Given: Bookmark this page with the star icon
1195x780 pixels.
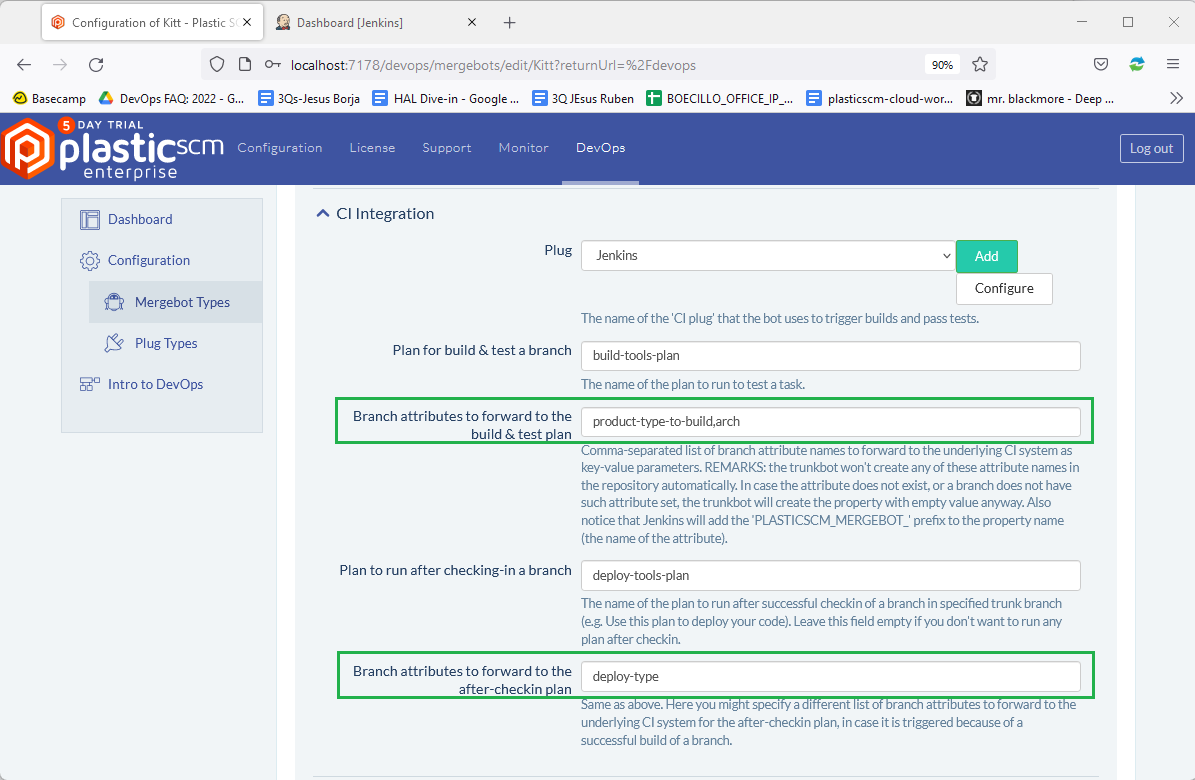Looking at the screenshot, I should (x=980, y=64).
